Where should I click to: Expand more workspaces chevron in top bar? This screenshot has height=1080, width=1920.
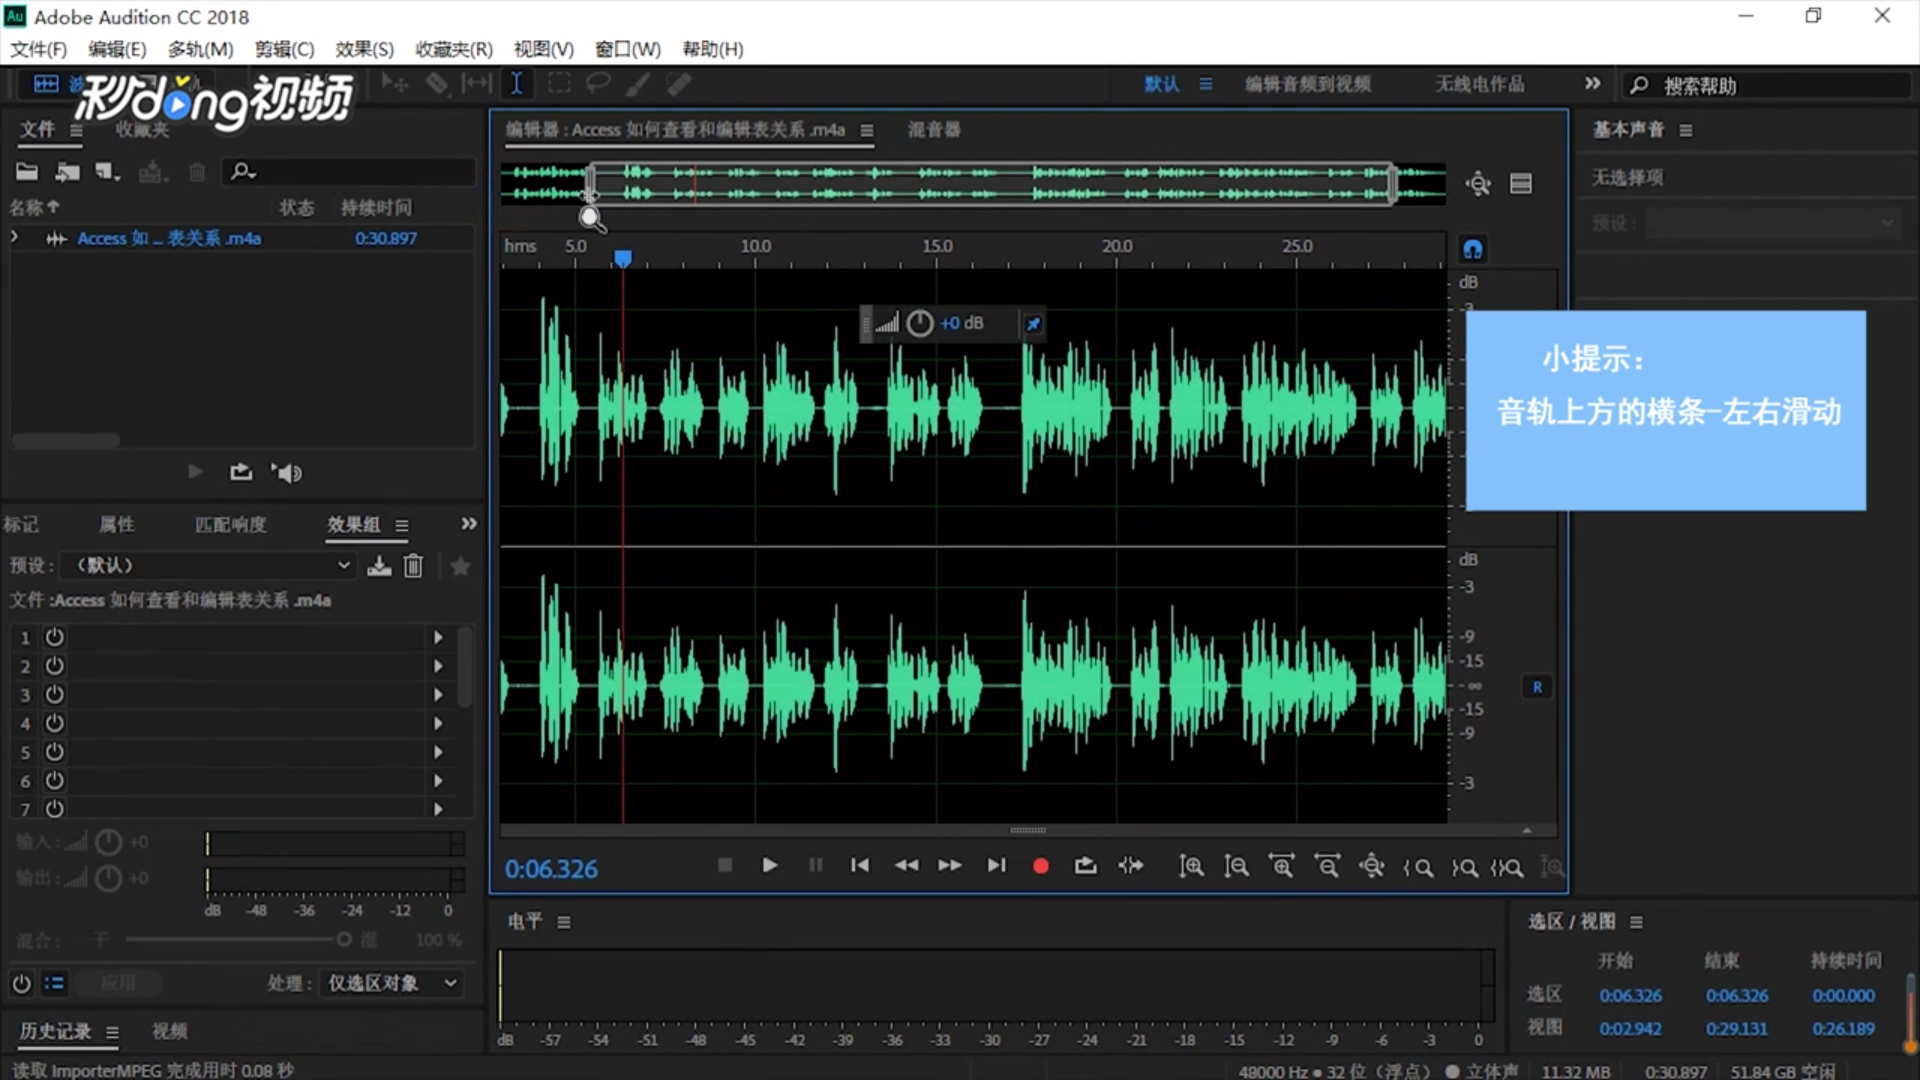[x=1593, y=83]
